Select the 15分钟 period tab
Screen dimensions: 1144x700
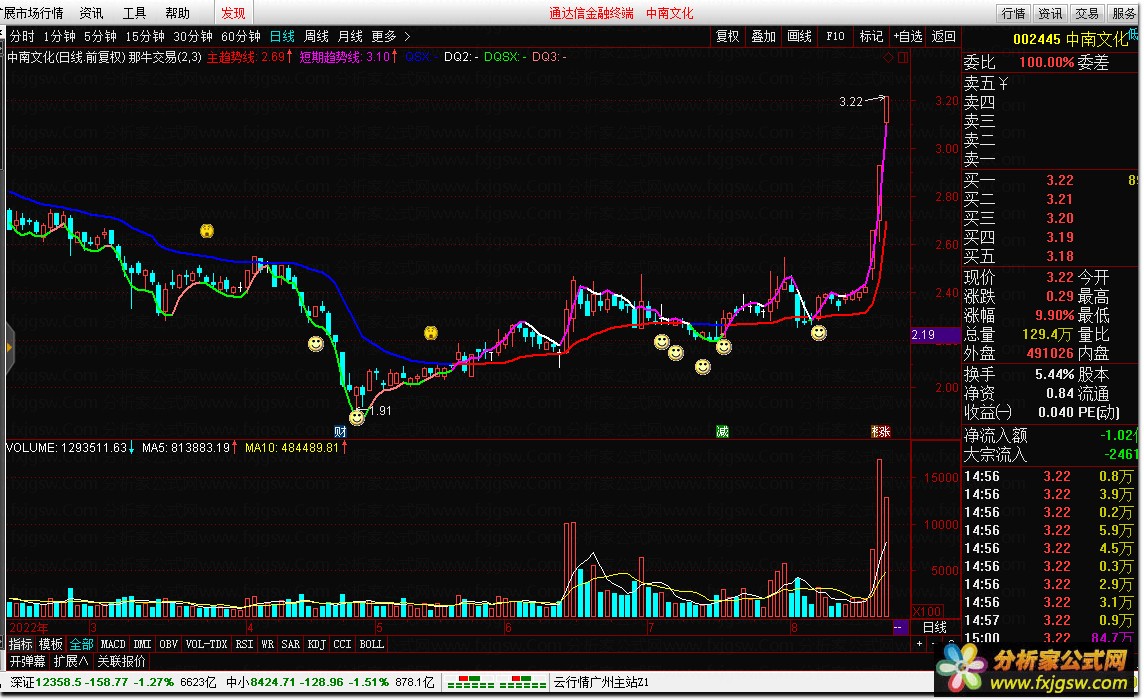(x=145, y=36)
